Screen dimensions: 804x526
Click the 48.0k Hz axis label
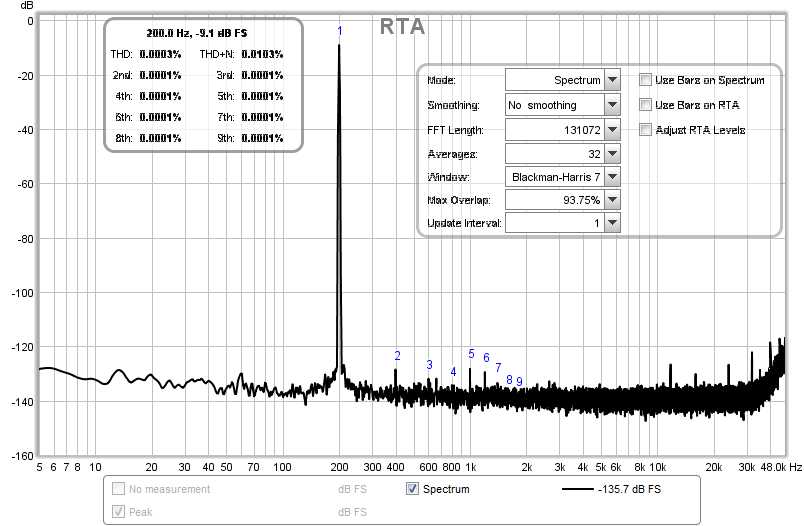pos(781,467)
